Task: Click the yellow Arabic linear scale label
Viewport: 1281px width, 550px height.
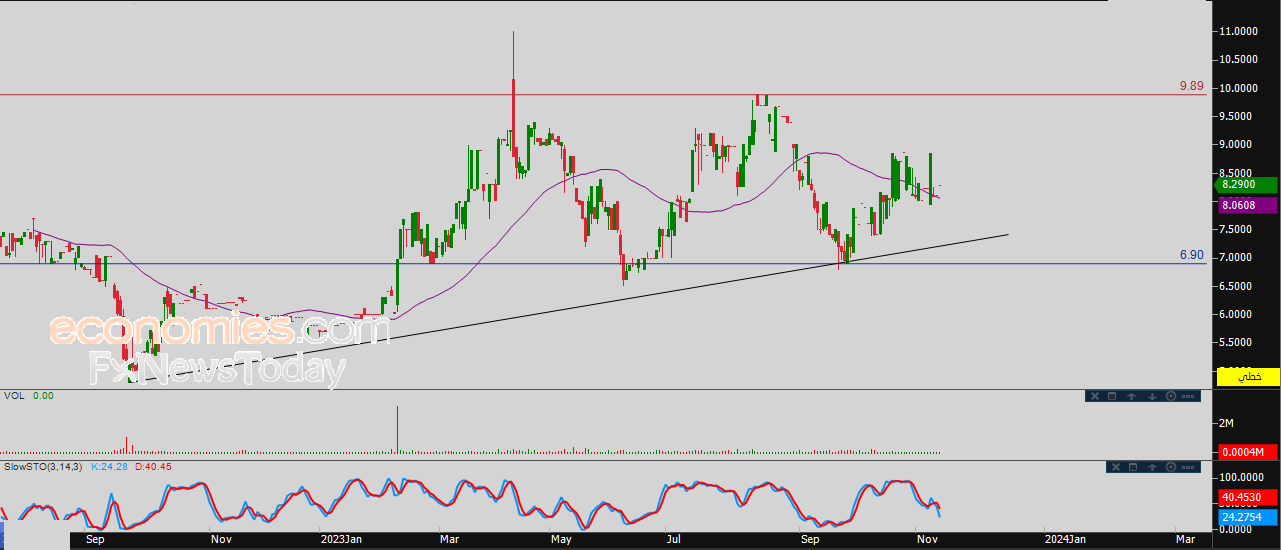Action: tap(1248, 376)
